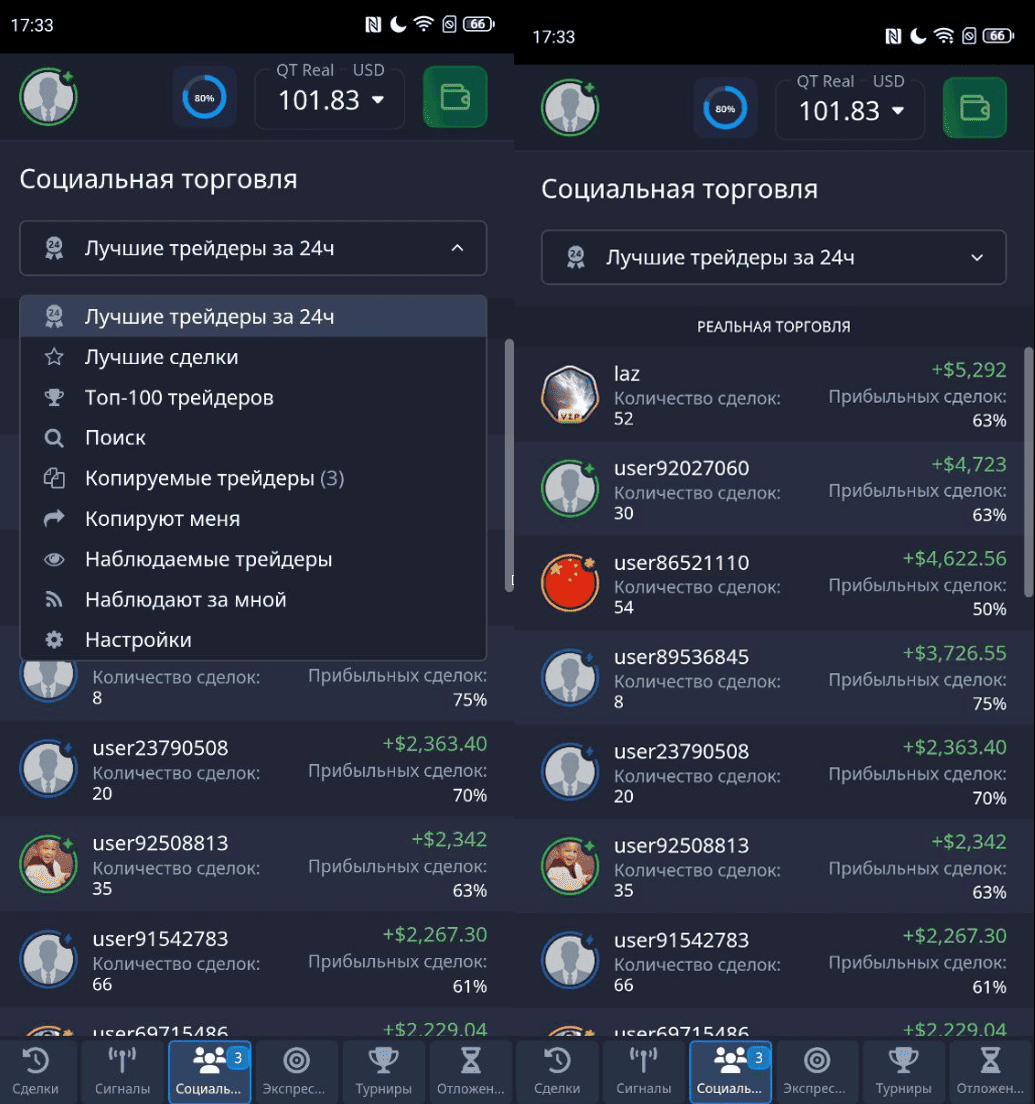The width and height of the screenshot is (1035, 1104).
Task: Select 'Социаль...' tab in right screen
Action: [x=730, y=1072]
